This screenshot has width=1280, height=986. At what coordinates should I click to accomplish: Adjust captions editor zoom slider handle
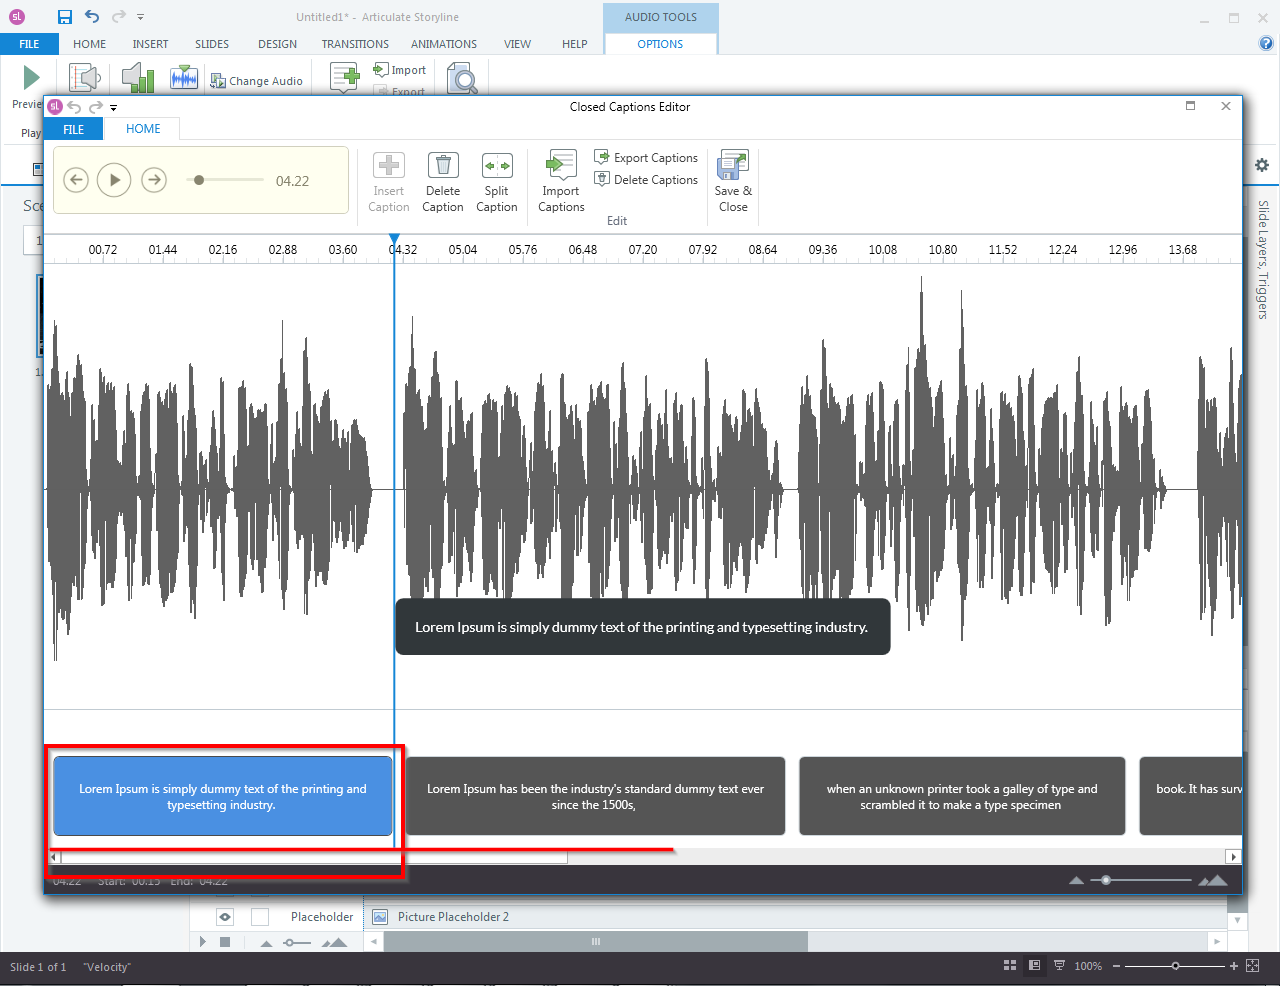click(x=1106, y=880)
